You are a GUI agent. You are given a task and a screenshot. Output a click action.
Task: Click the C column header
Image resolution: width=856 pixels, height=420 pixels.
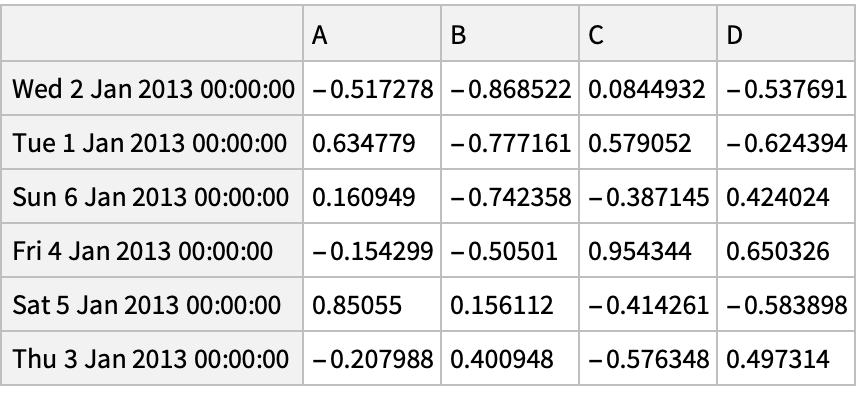(x=649, y=36)
